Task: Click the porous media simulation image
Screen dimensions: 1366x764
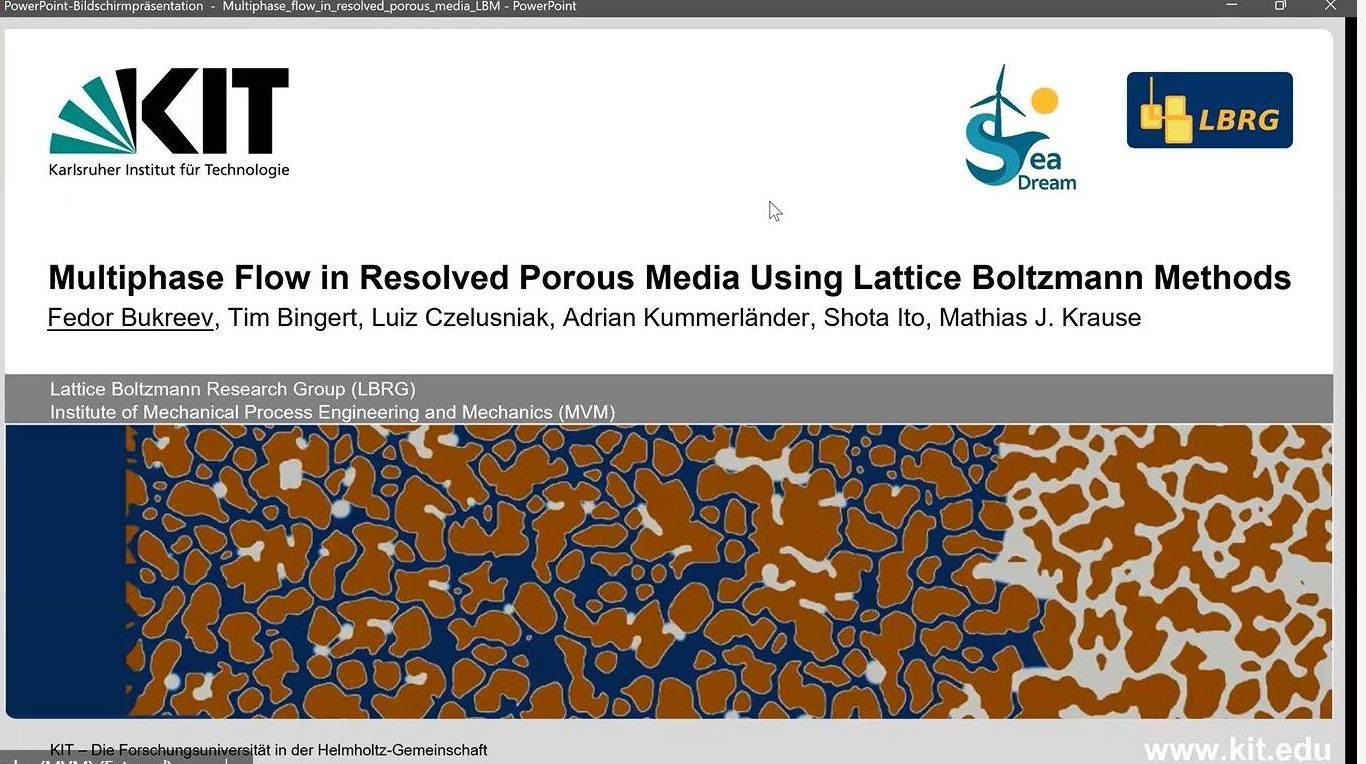Action: tap(668, 570)
